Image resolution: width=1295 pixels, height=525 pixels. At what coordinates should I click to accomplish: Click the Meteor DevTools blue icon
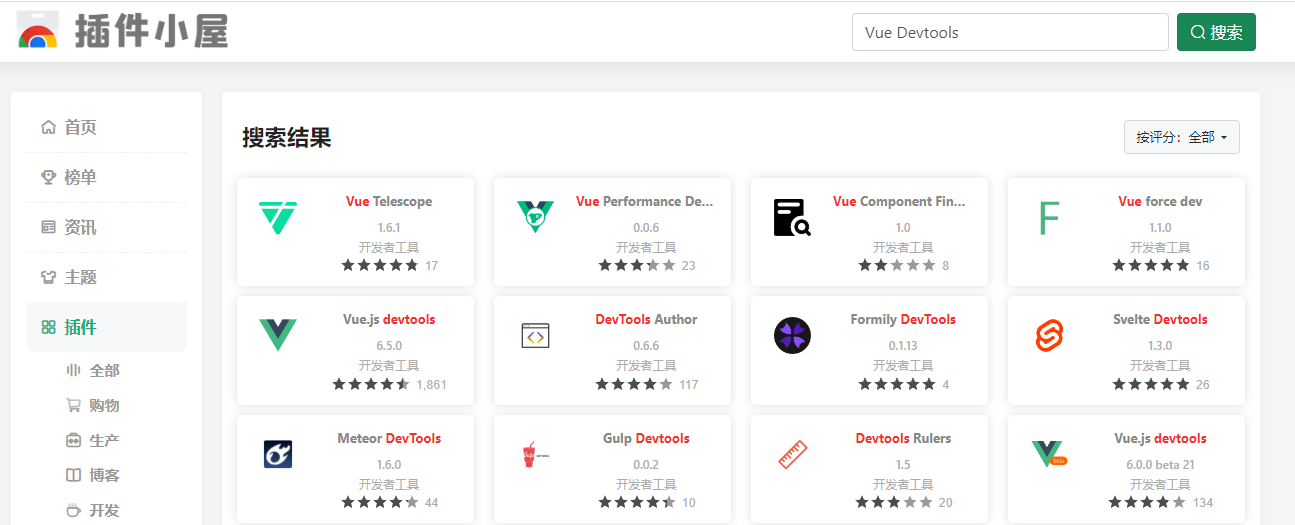[277, 454]
